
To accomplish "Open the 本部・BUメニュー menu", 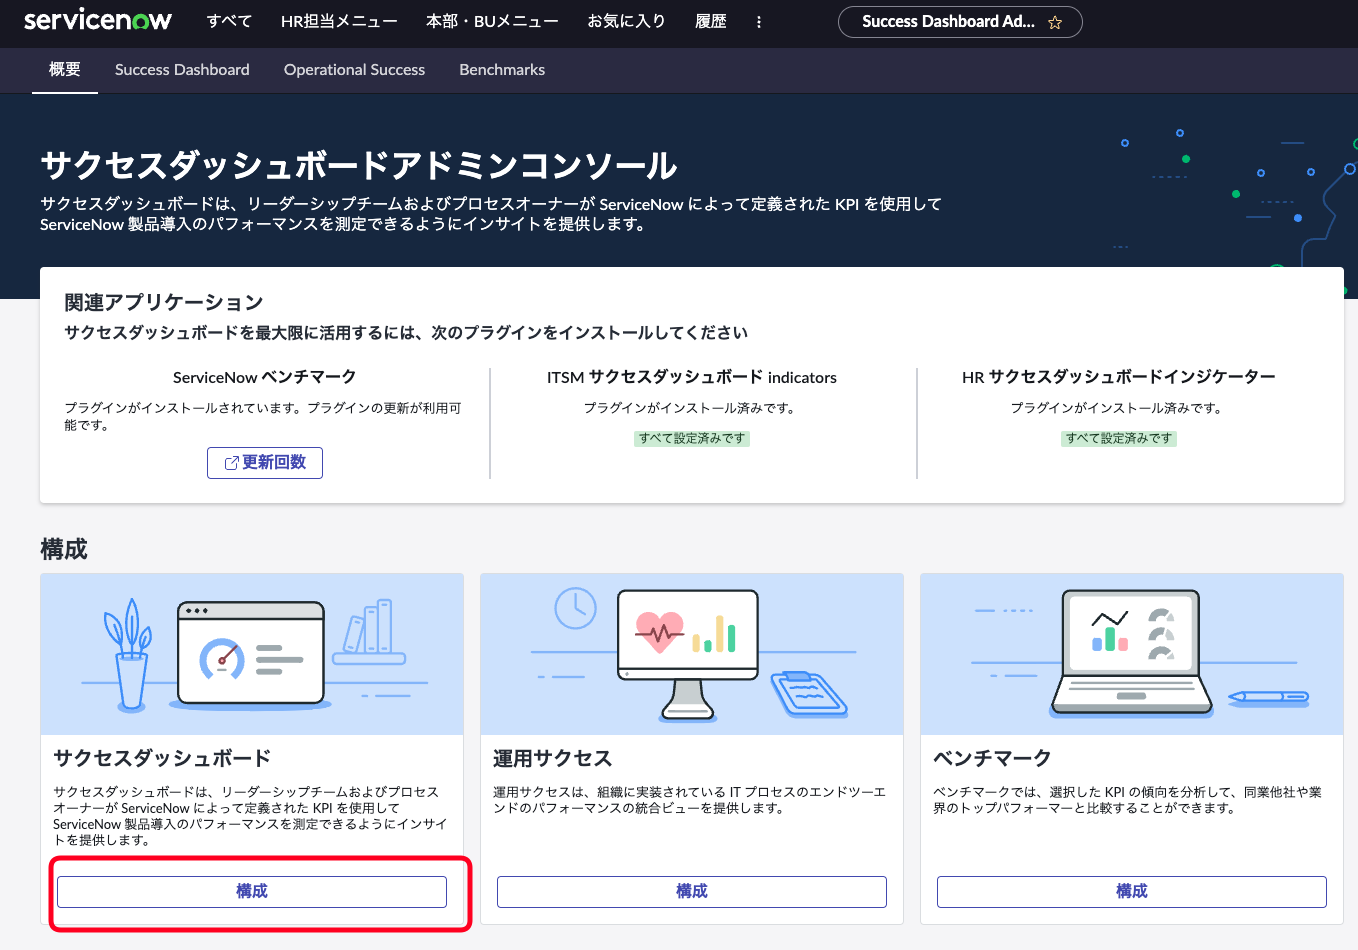I will click(492, 21).
